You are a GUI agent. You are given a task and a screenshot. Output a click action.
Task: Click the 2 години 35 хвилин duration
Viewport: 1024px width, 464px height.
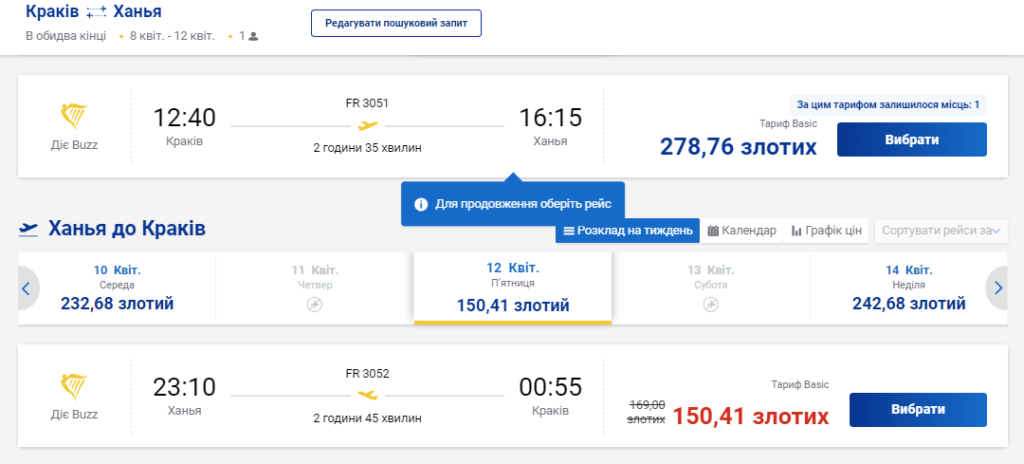(368, 148)
